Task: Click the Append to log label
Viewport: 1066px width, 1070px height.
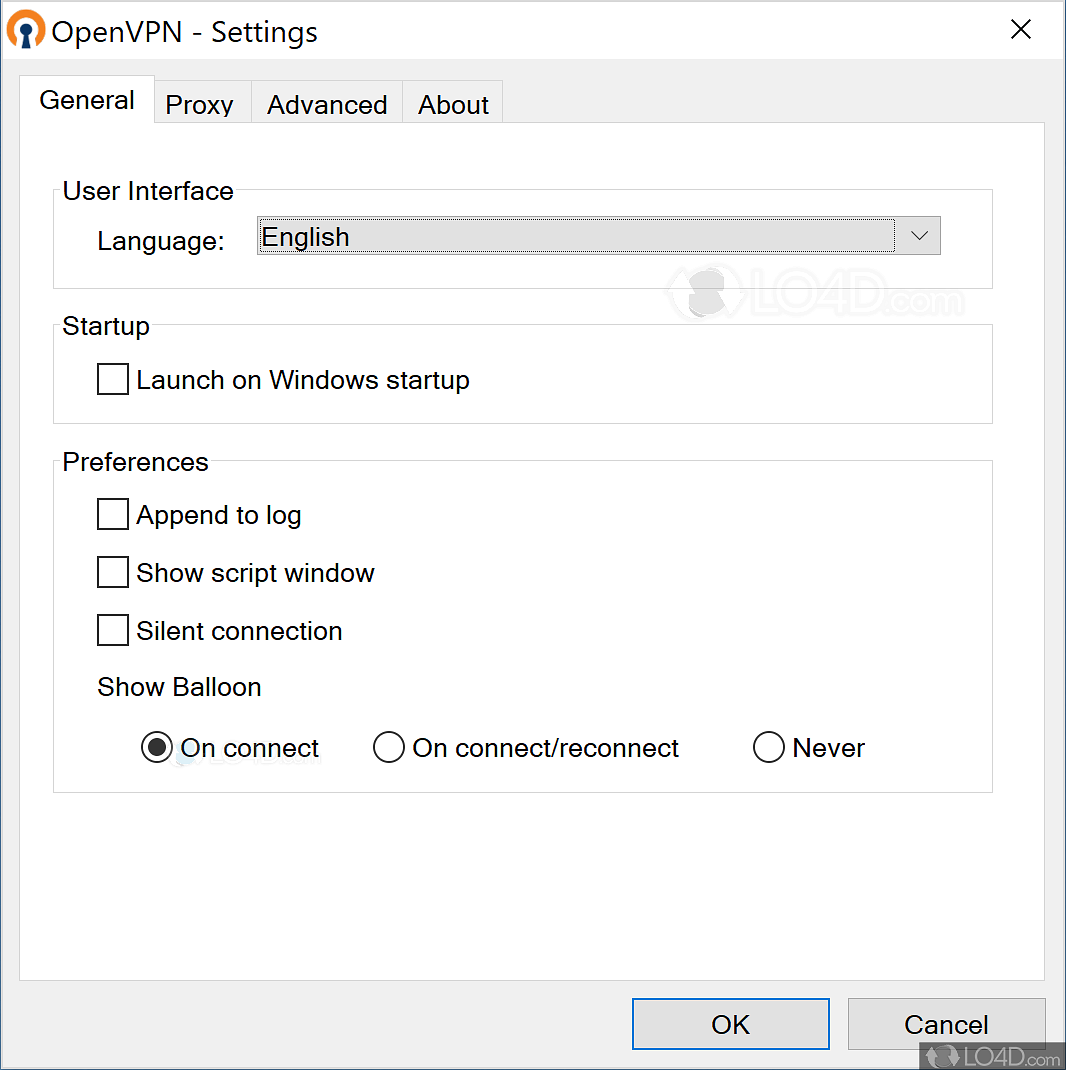Action: coord(219,515)
